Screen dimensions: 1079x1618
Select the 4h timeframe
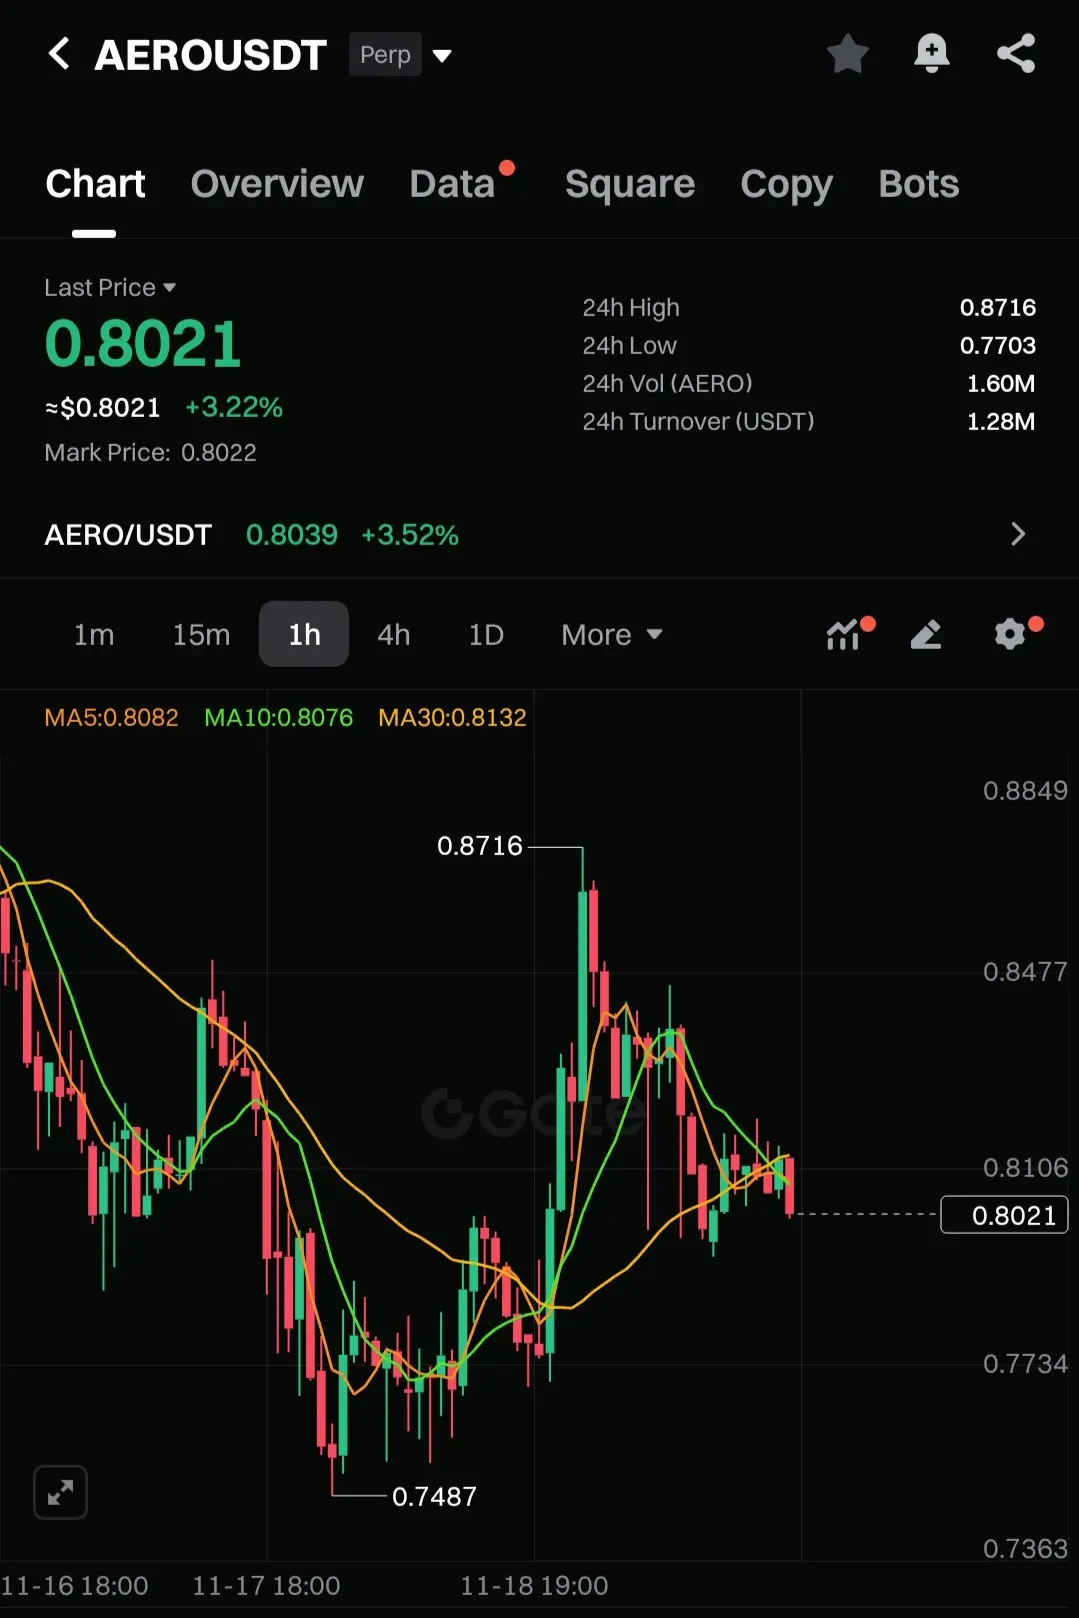click(394, 635)
